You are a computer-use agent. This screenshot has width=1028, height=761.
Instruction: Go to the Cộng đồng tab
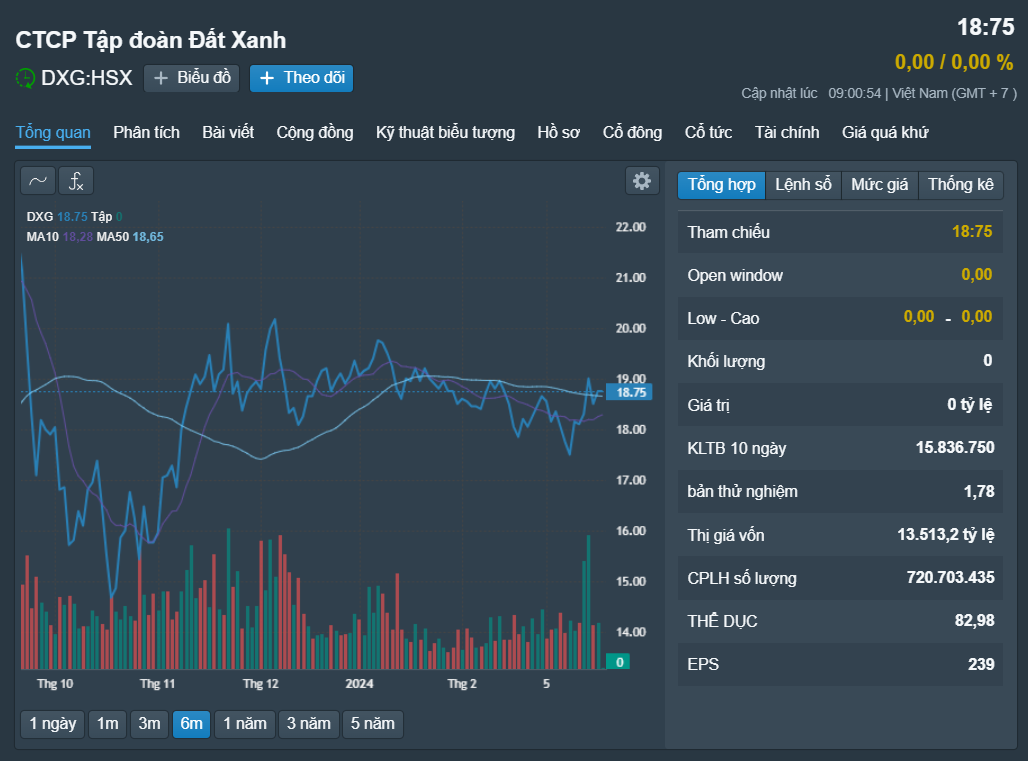coord(315,132)
